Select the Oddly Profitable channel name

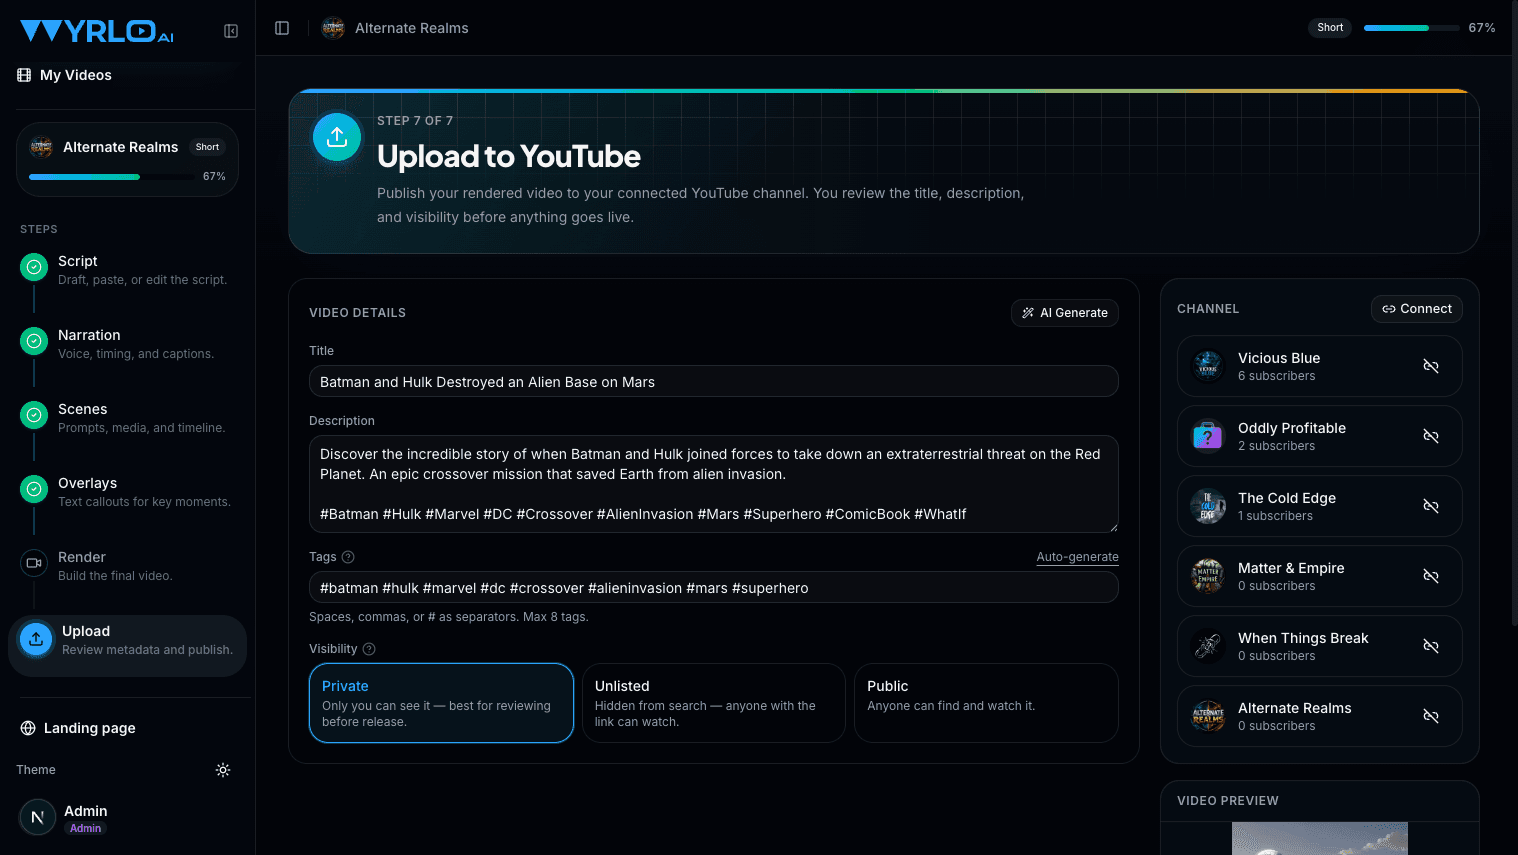pos(1292,428)
